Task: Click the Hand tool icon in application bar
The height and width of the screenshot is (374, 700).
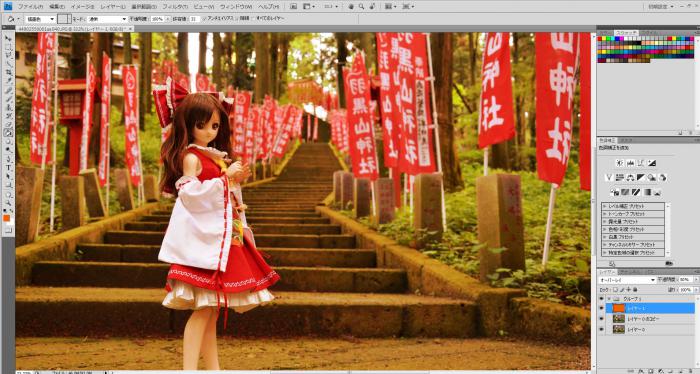Action: coord(351,7)
